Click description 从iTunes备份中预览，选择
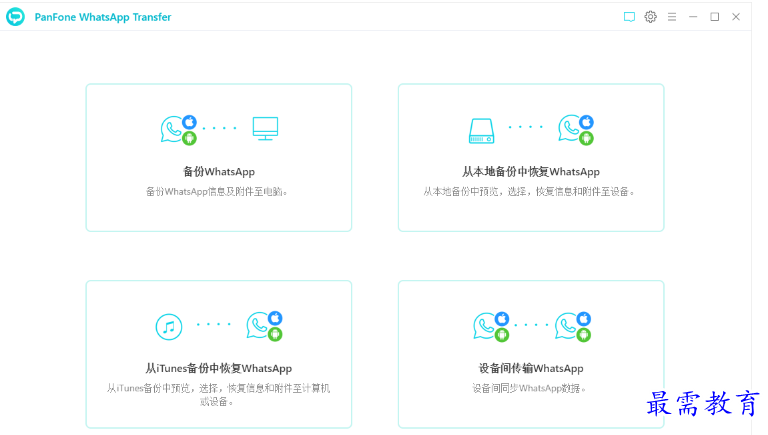 (x=218, y=395)
